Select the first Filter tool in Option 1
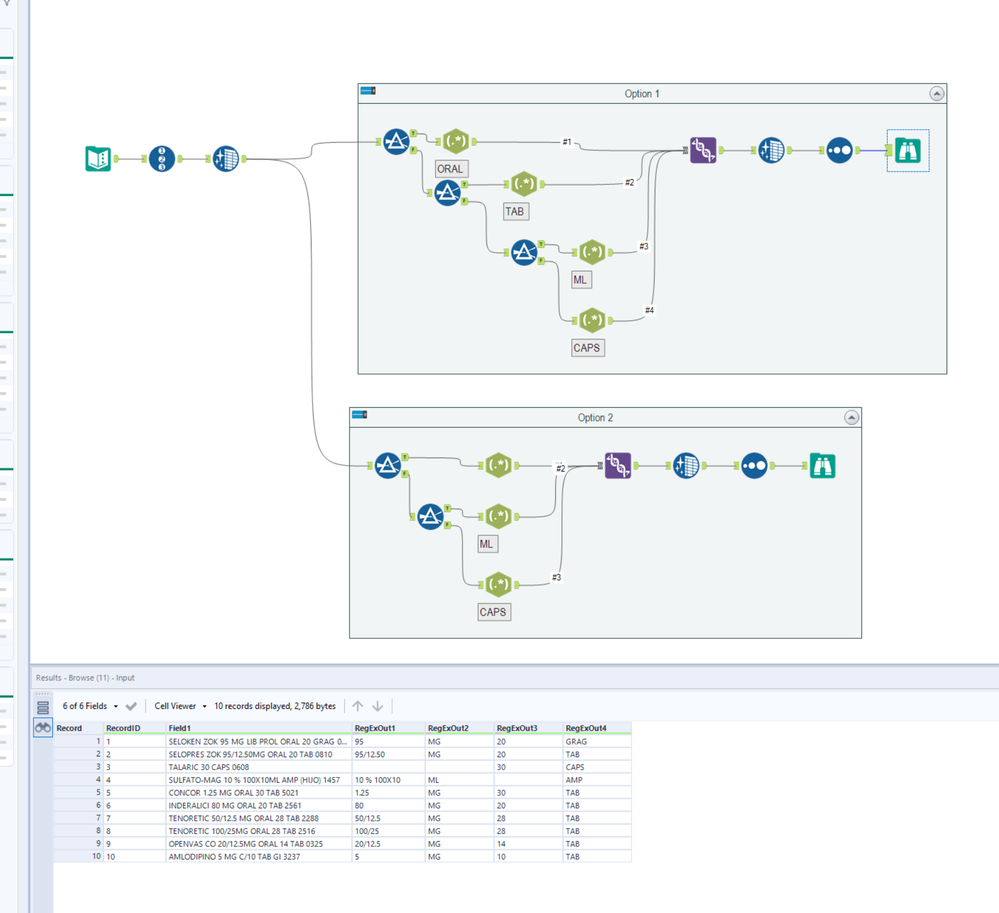Viewport: 999px width, 913px height. point(396,141)
